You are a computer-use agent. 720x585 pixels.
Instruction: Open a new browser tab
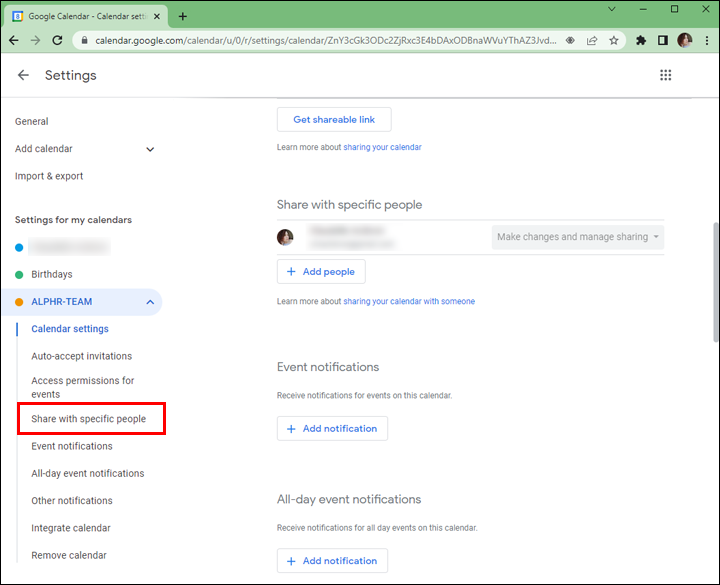click(183, 16)
